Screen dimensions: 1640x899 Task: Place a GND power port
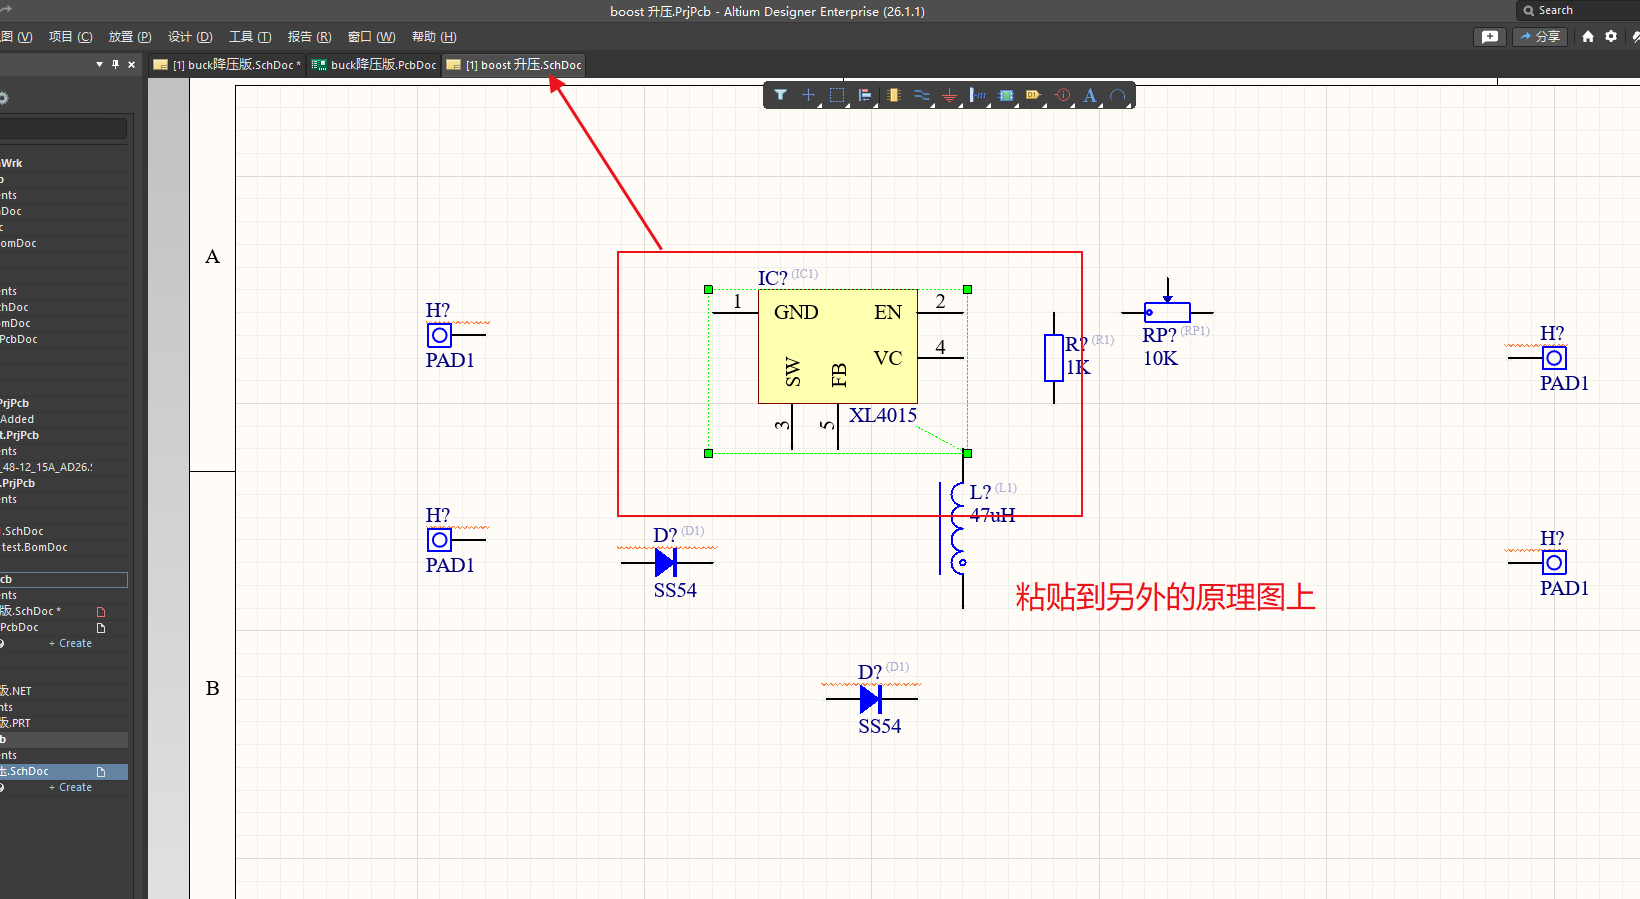coord(950,95)
